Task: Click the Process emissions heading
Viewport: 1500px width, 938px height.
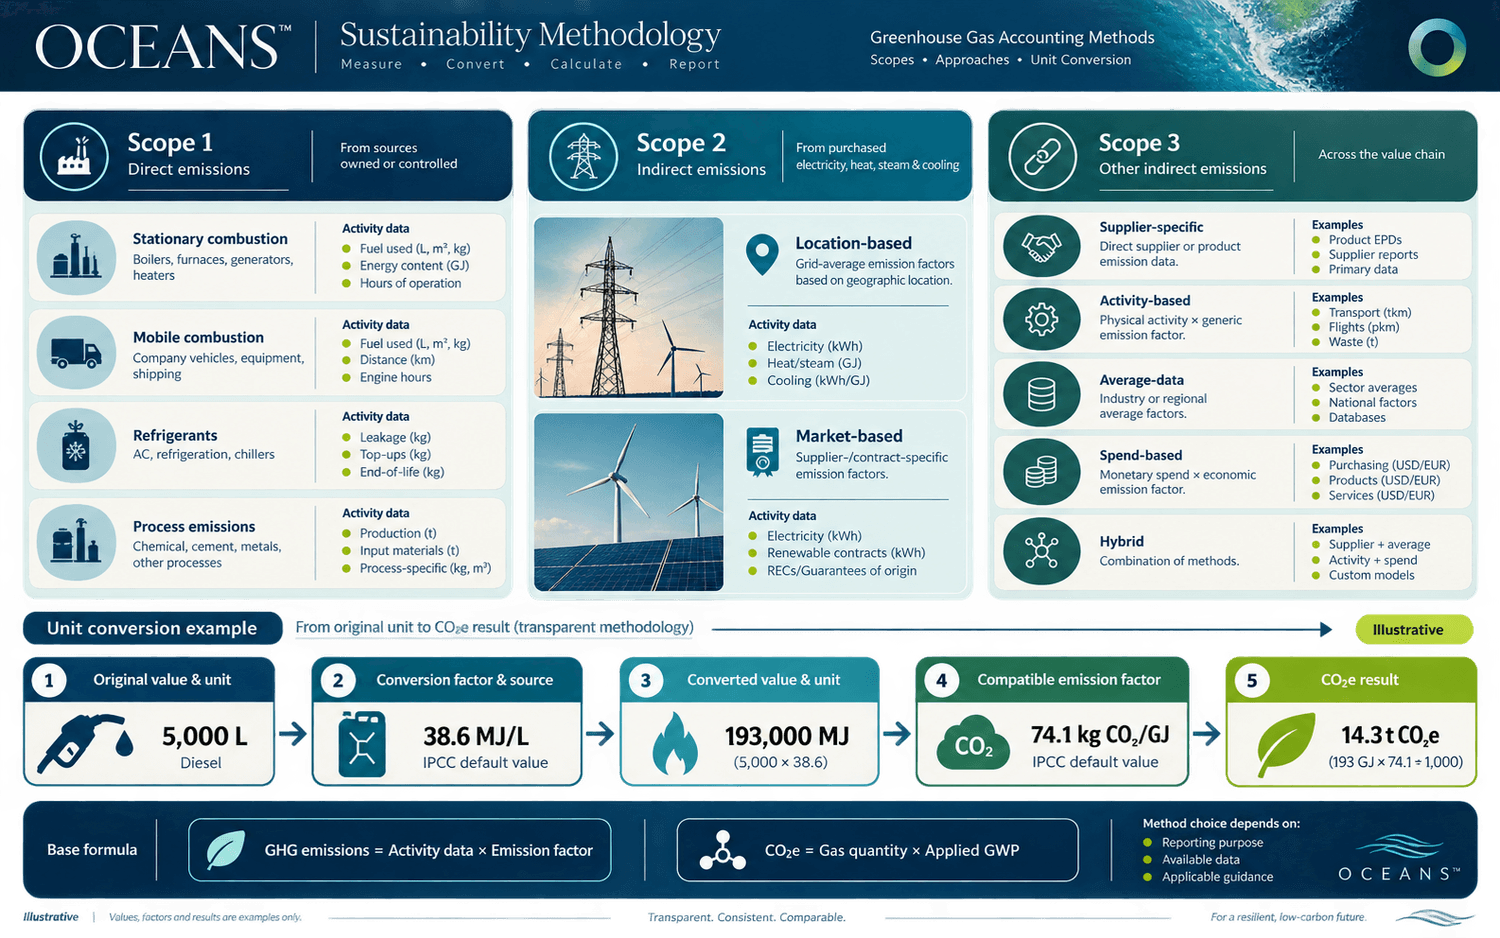Action: coord(194,527)
